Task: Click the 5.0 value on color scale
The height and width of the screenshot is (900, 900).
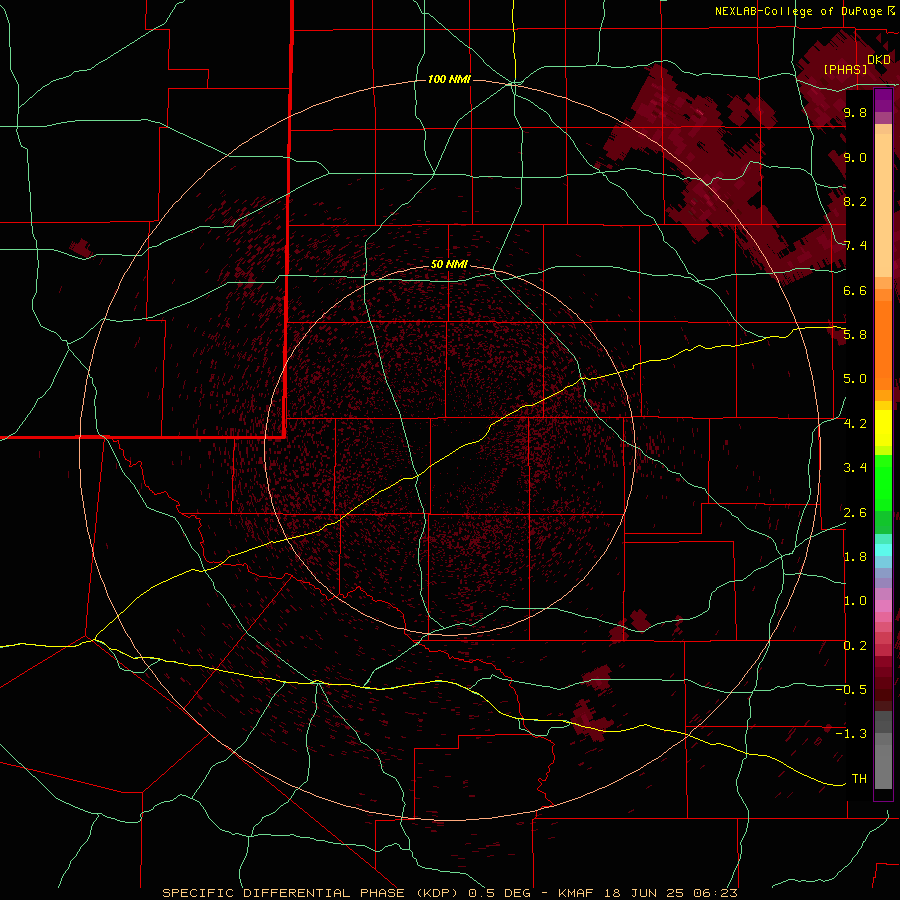Action: click(855, 379)
